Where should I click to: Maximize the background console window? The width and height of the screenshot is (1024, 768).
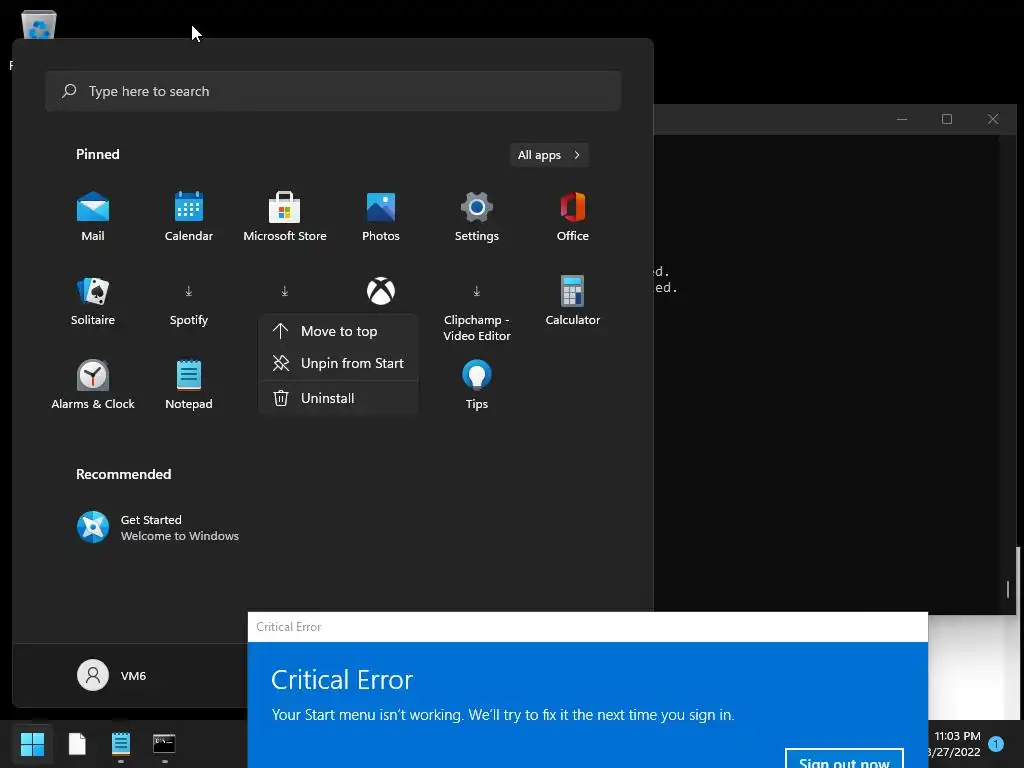tap(947, 119)
